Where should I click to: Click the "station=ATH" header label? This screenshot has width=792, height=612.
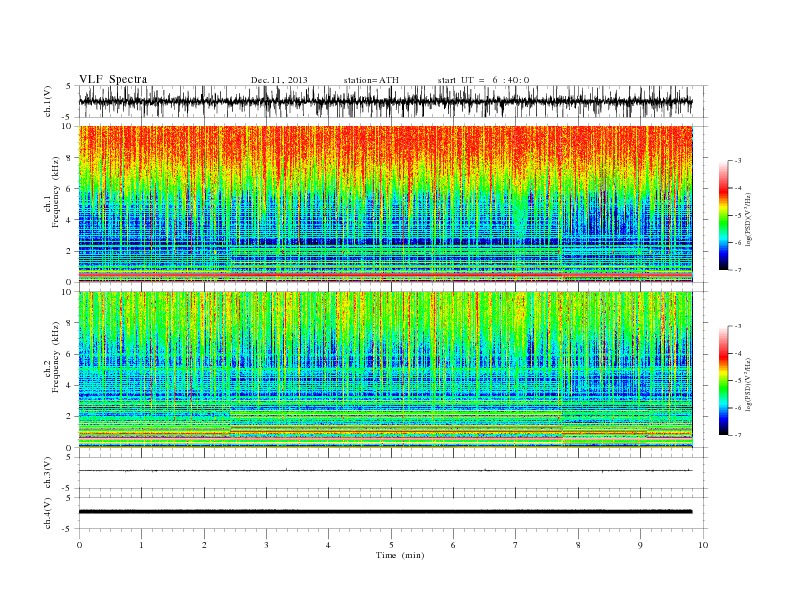coord(371,80)
